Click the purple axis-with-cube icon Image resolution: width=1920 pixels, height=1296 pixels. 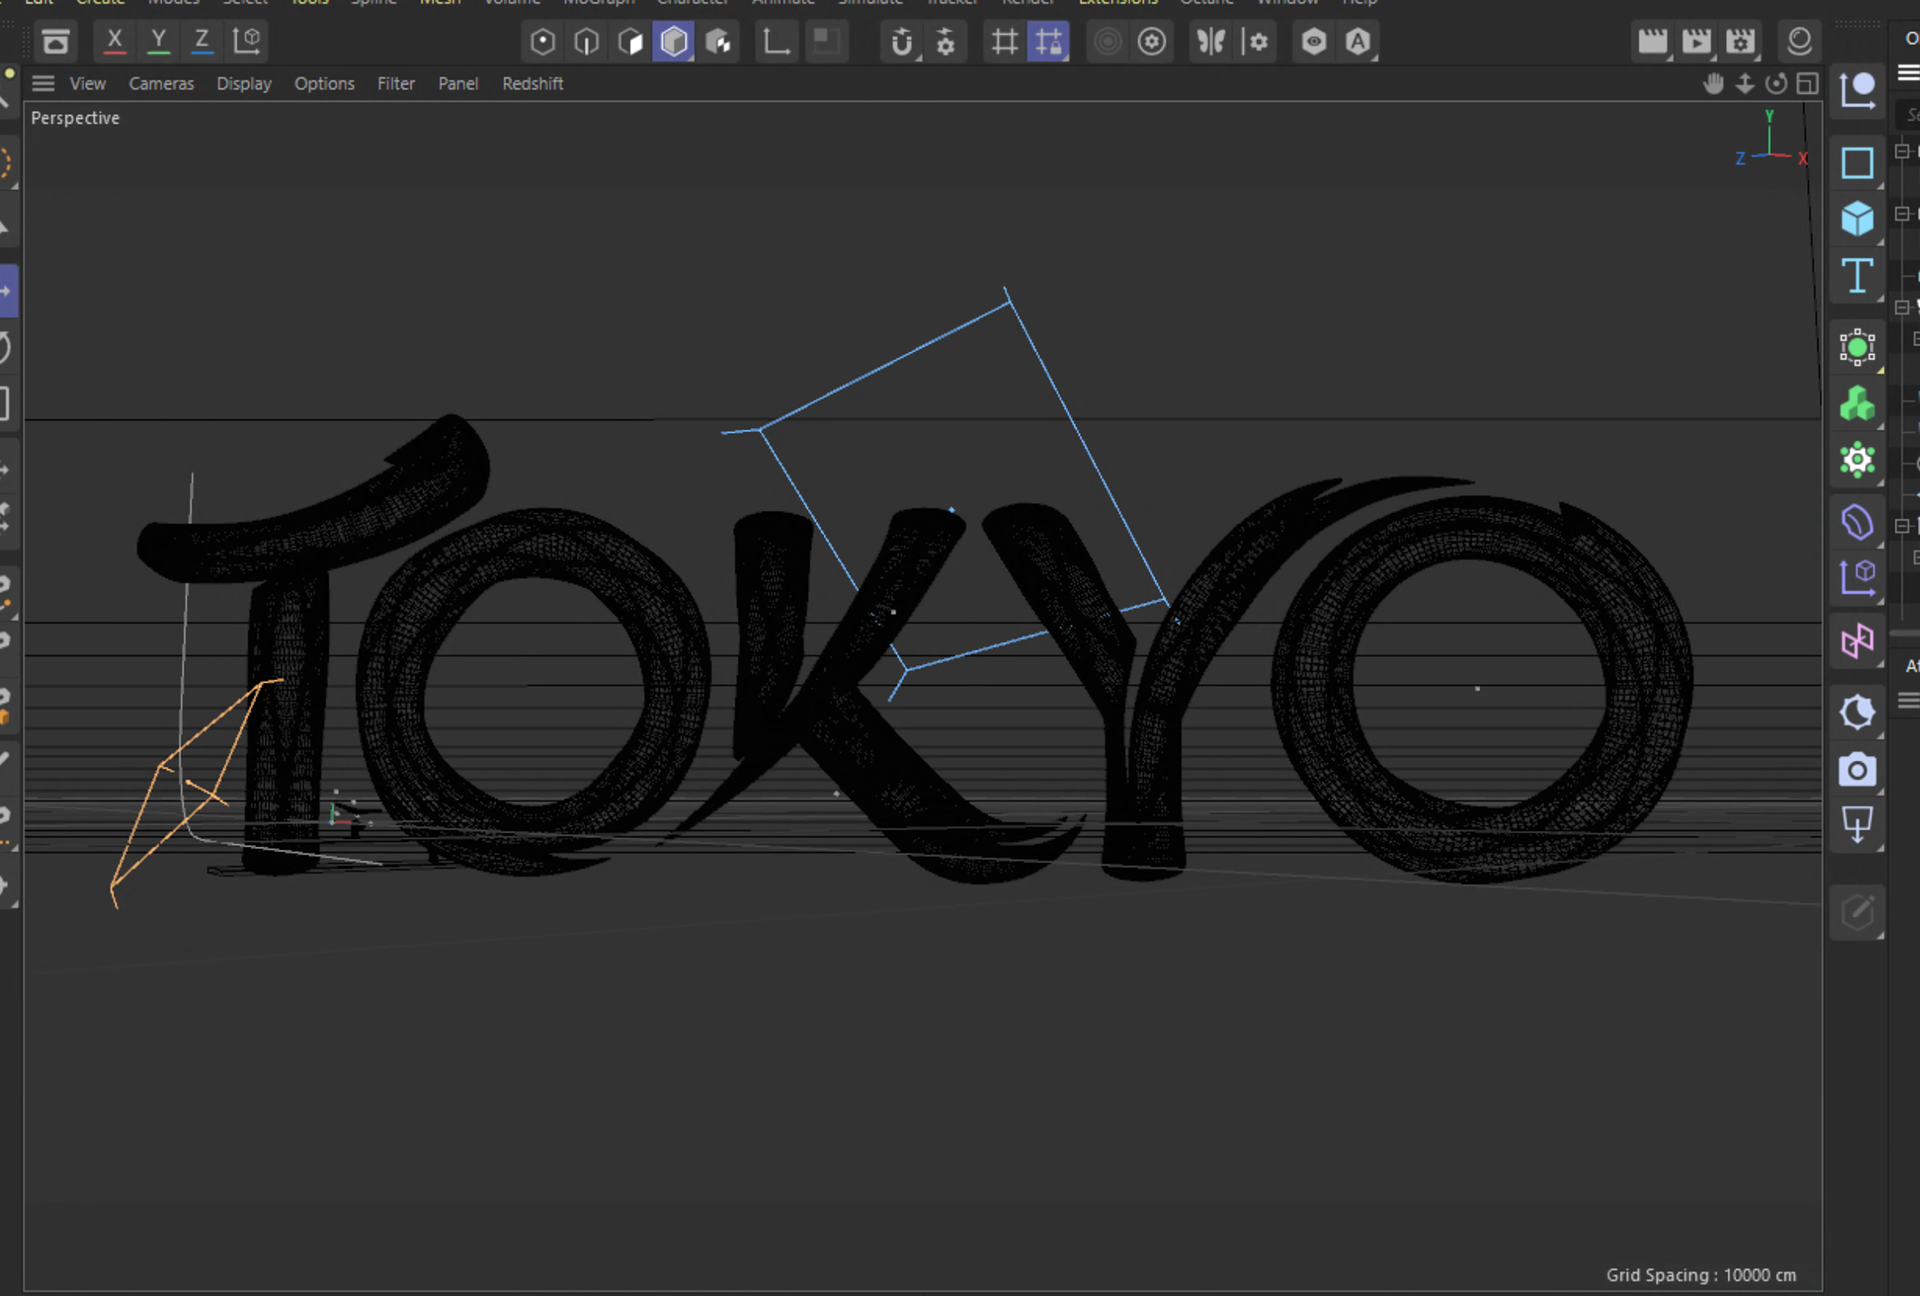point(1857,578)
